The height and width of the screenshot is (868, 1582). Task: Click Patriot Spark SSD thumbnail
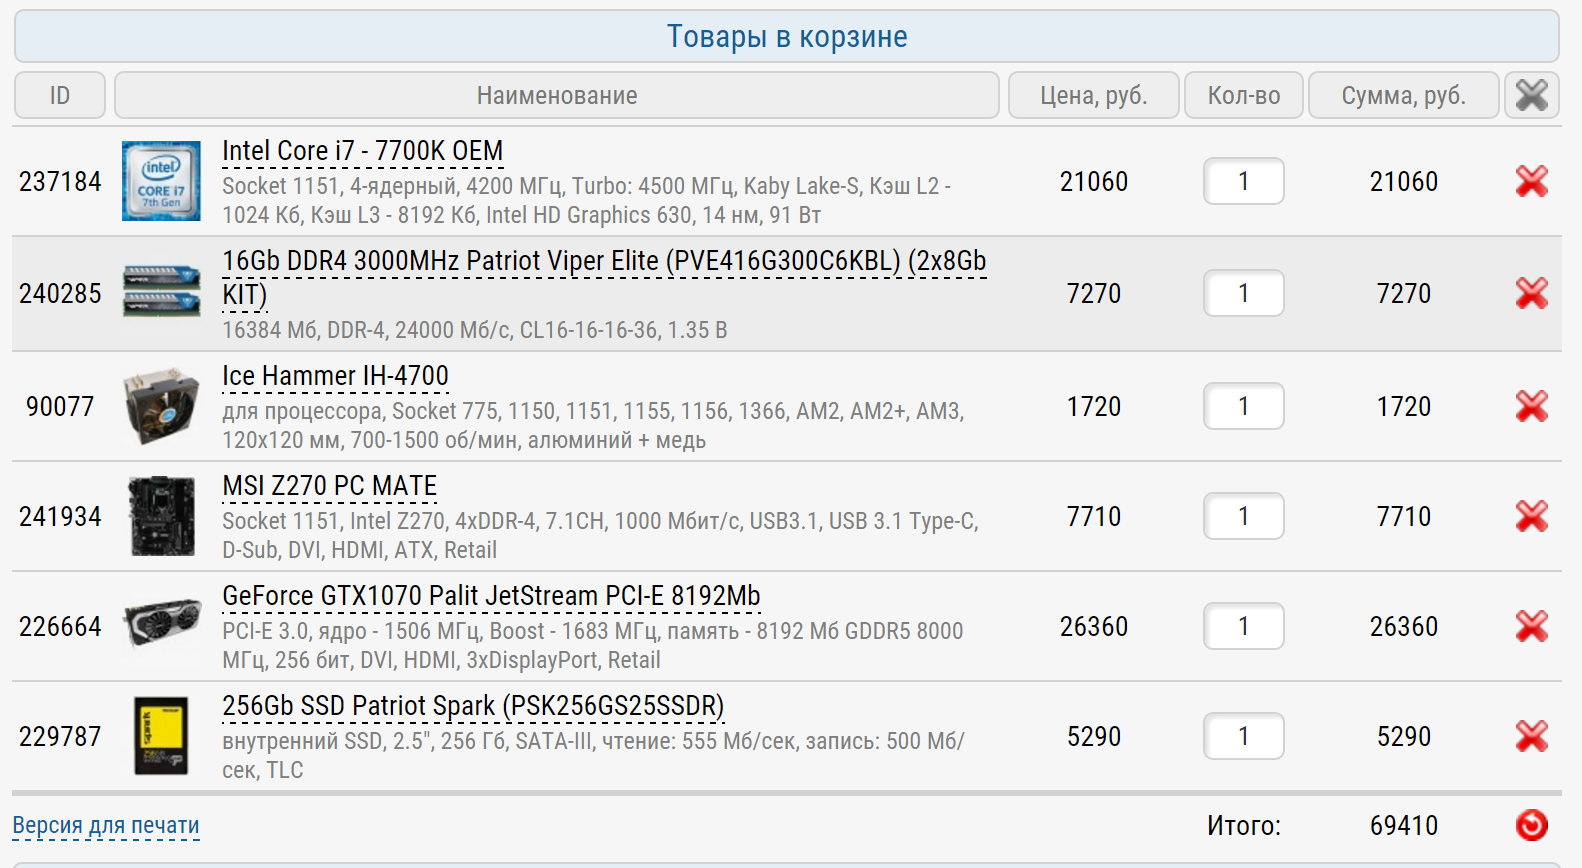[161, 736]
